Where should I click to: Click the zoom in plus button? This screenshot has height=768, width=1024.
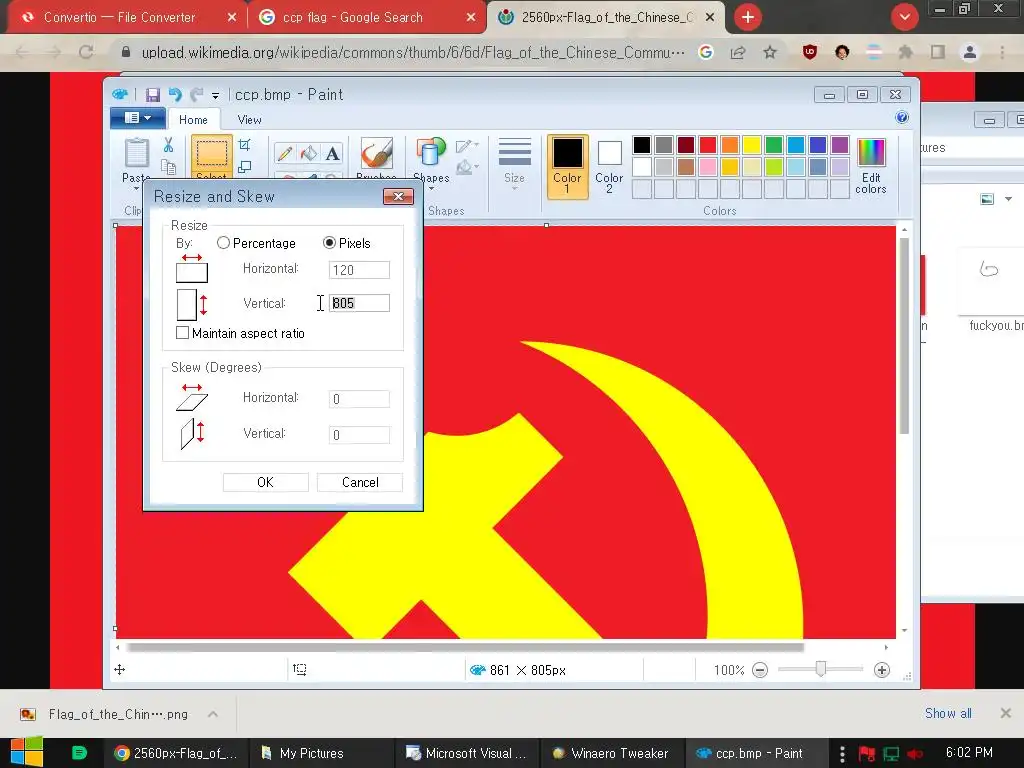(x=882, y=670)
